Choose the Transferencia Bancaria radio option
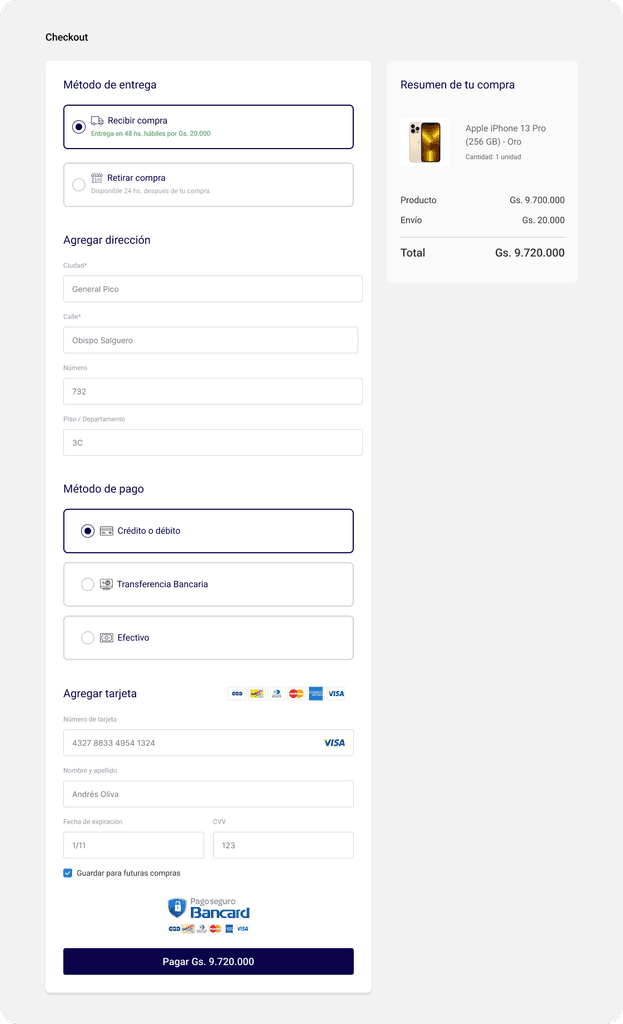The height and width of the screenshot is (1024, 623). [x=88, y=584]
